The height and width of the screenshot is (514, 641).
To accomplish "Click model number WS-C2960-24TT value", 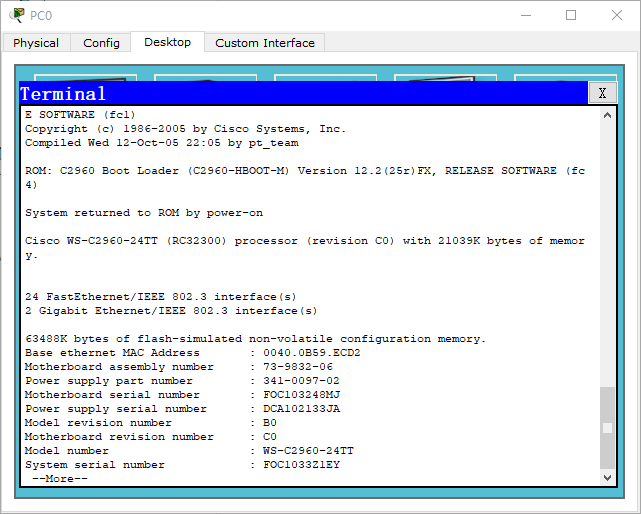I will [x=309, y=451].
